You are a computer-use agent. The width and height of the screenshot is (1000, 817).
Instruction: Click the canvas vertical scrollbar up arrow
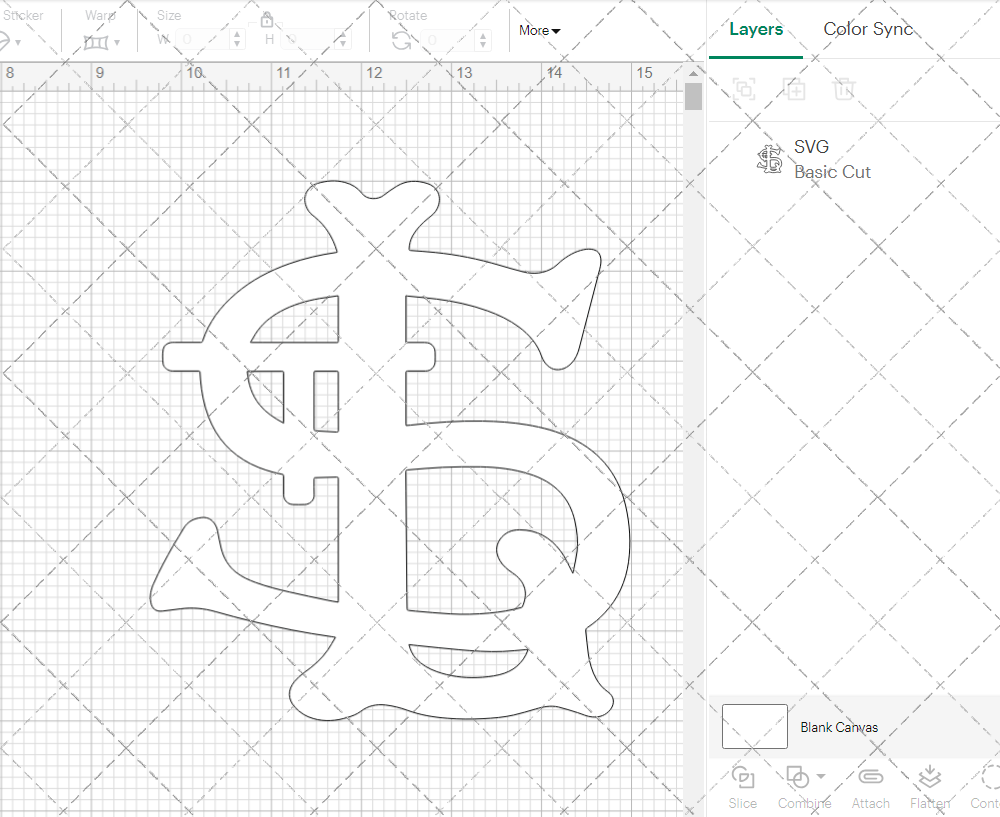(693, 73)
